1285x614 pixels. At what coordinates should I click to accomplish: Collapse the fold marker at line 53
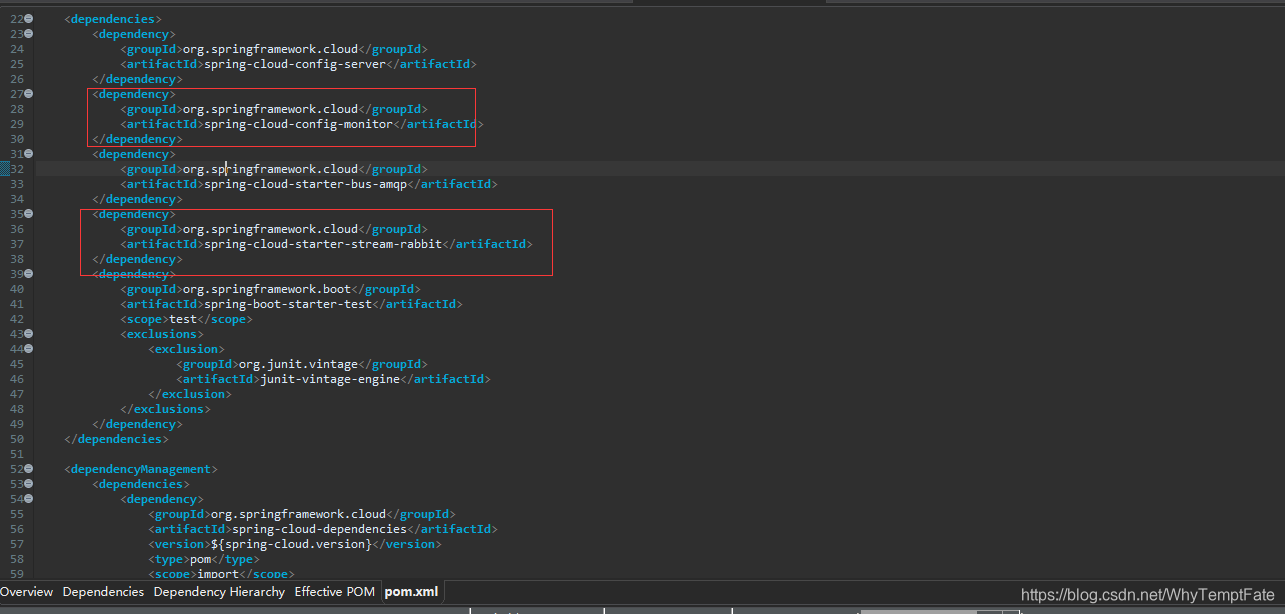(28, 484)
